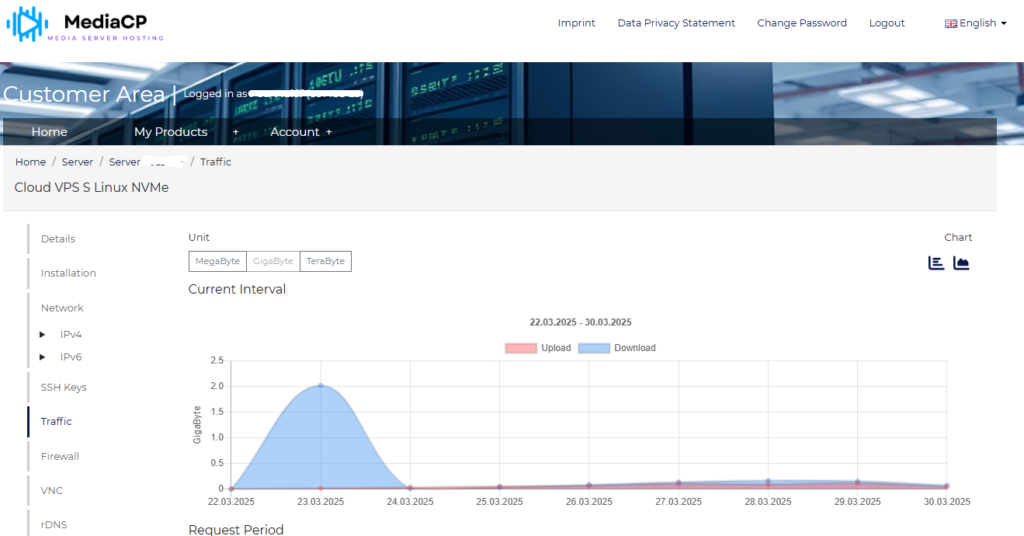1024x536 pixels.
Task: Click the Request Period heading
Action: [x=236, y=529]
